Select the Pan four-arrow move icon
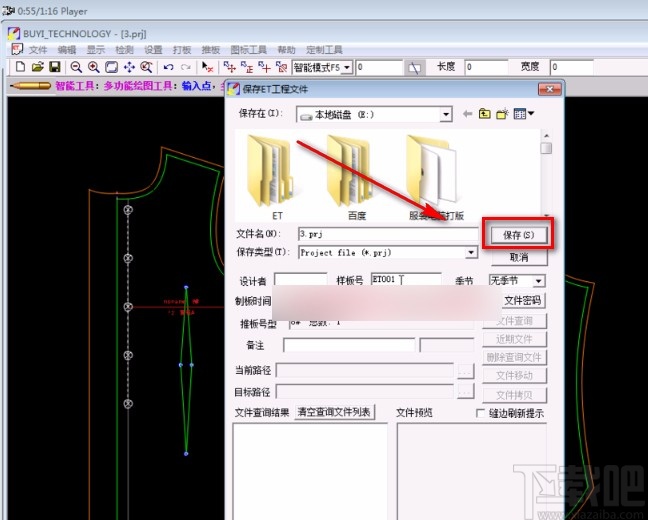This screenshot has width=648, height=520. [x=129, y=67]
